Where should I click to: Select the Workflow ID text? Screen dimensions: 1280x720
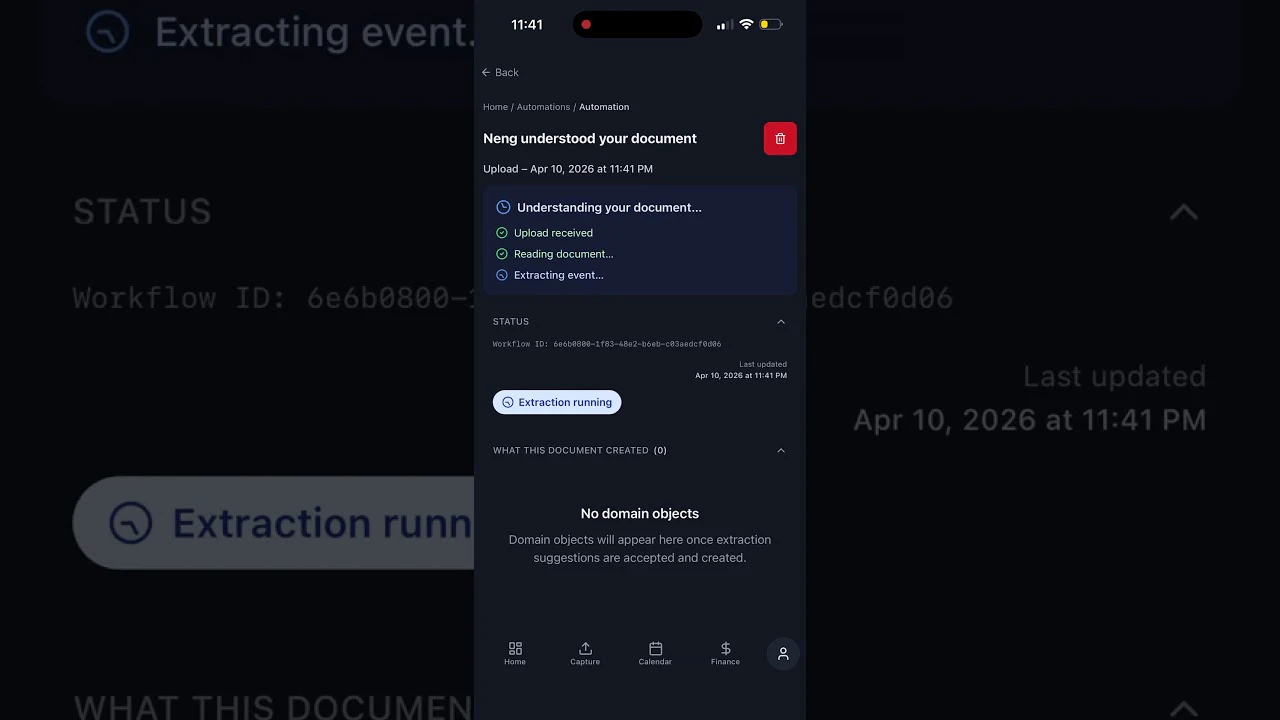tap(607, 344)
